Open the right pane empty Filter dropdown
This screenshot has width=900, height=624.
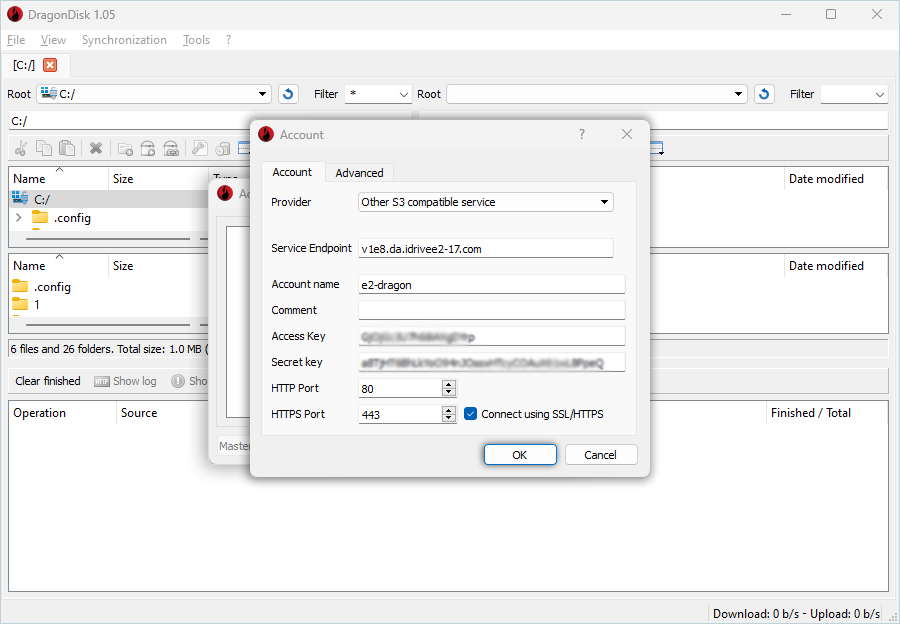coord(854,94)
